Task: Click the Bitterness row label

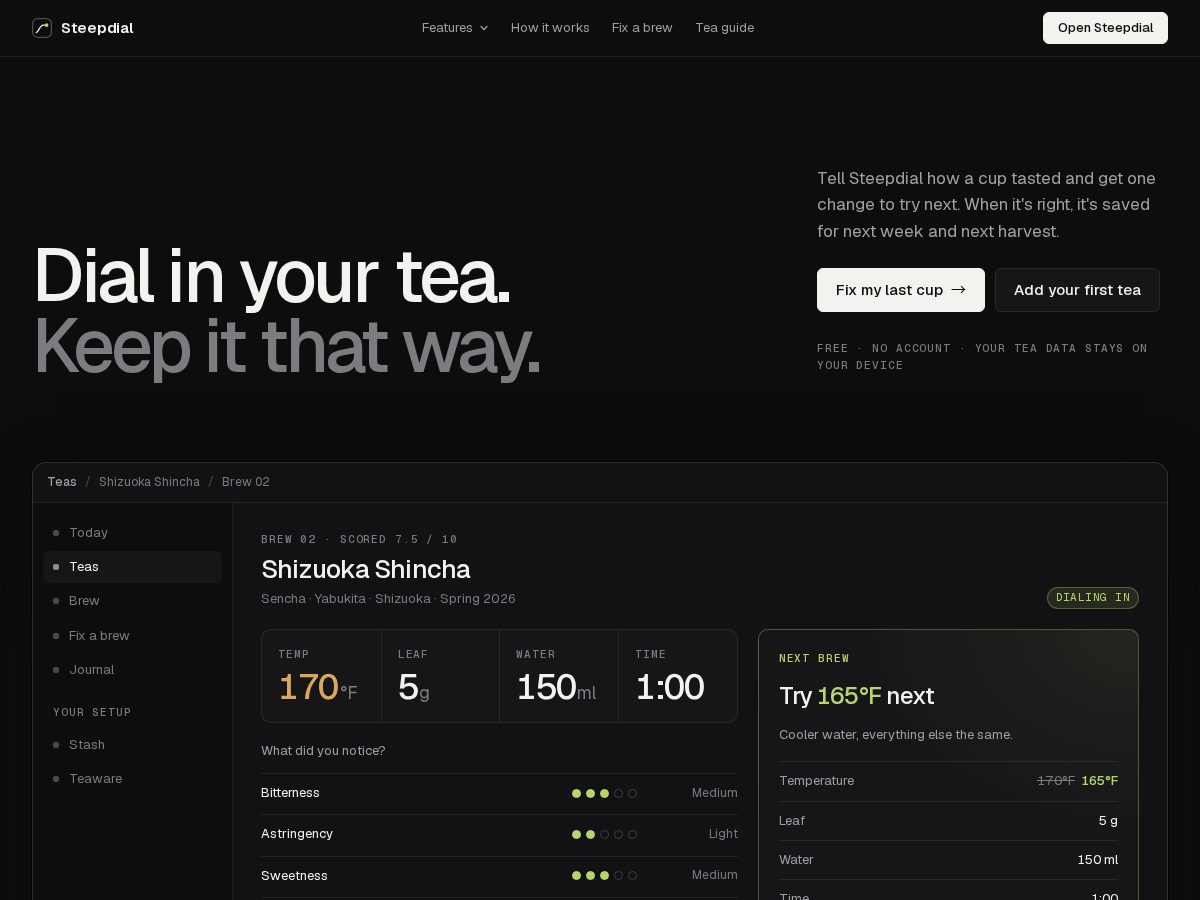Action: [290, 793]
